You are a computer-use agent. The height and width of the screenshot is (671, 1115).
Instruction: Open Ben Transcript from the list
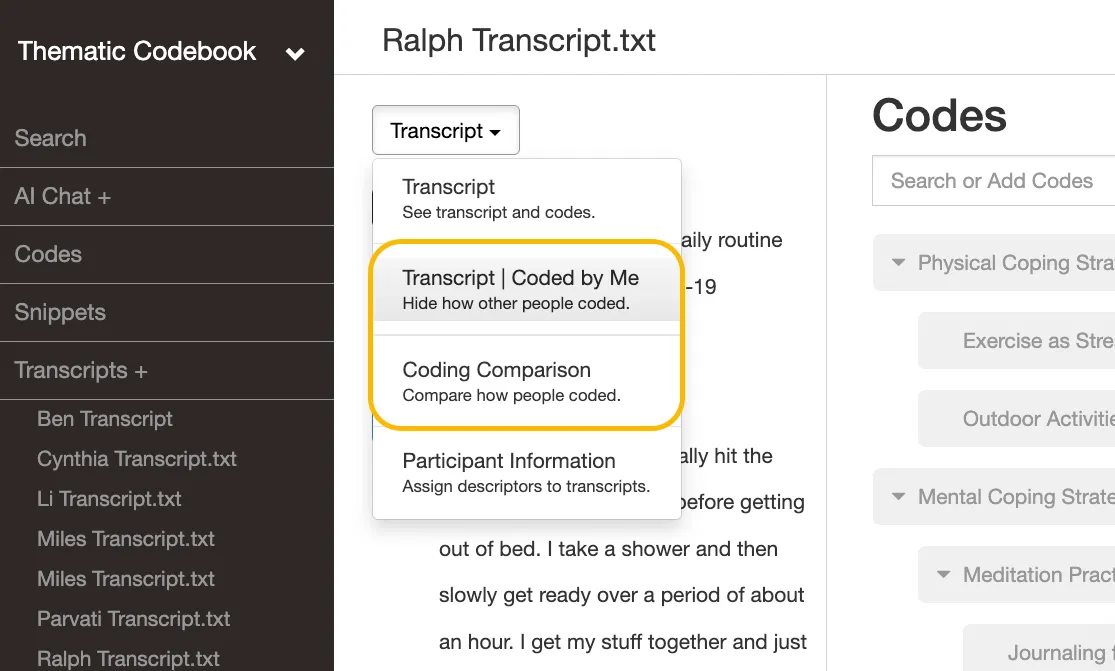[x=105, y=419]
